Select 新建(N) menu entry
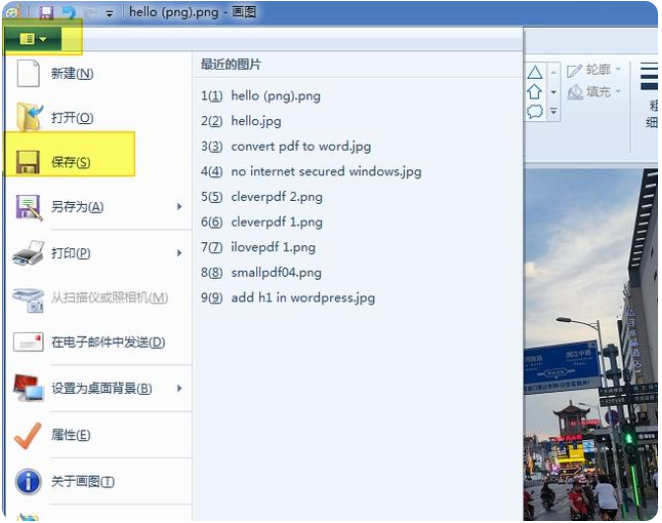This screenshot has height=523, width=662. tap(97, 73)
